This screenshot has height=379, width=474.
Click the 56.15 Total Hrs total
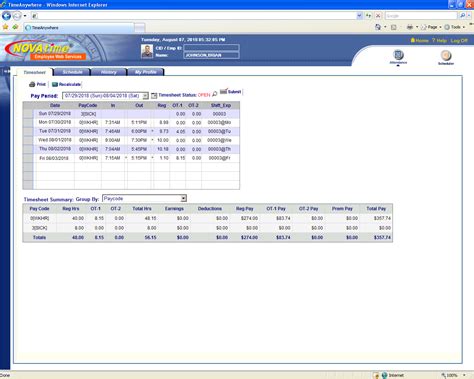(x=150, y=238)
